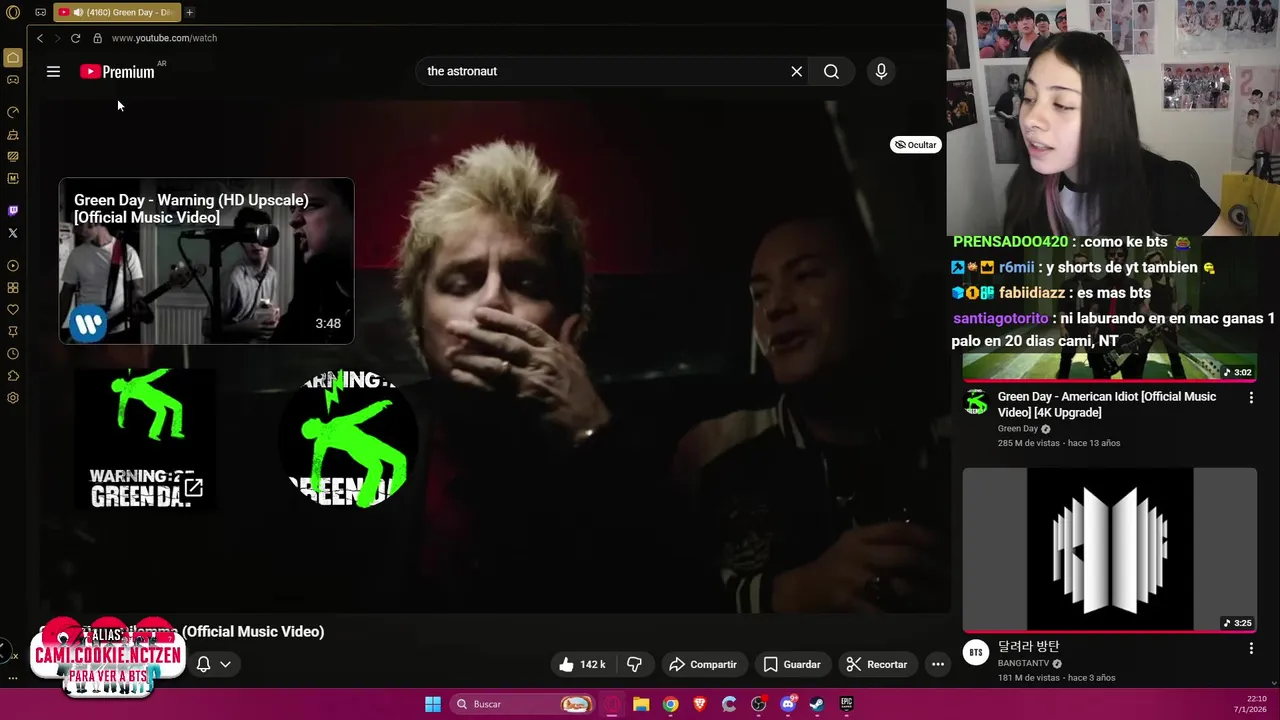Launch Brave browser from the taskbar
Screen dimensions: 1280x720
point(700,704)
